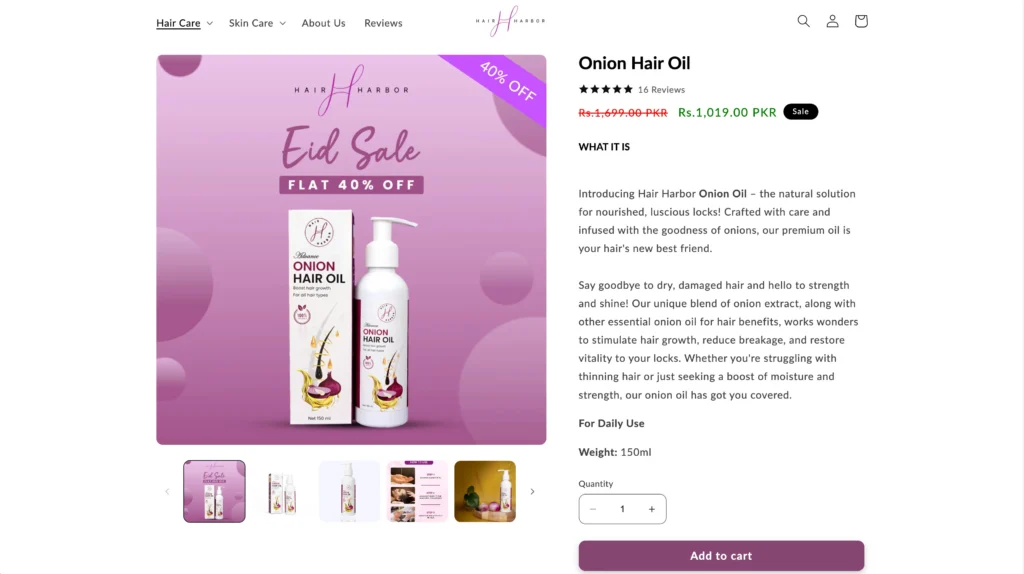Select the box and bottle thumbnail

pos(282,491)
